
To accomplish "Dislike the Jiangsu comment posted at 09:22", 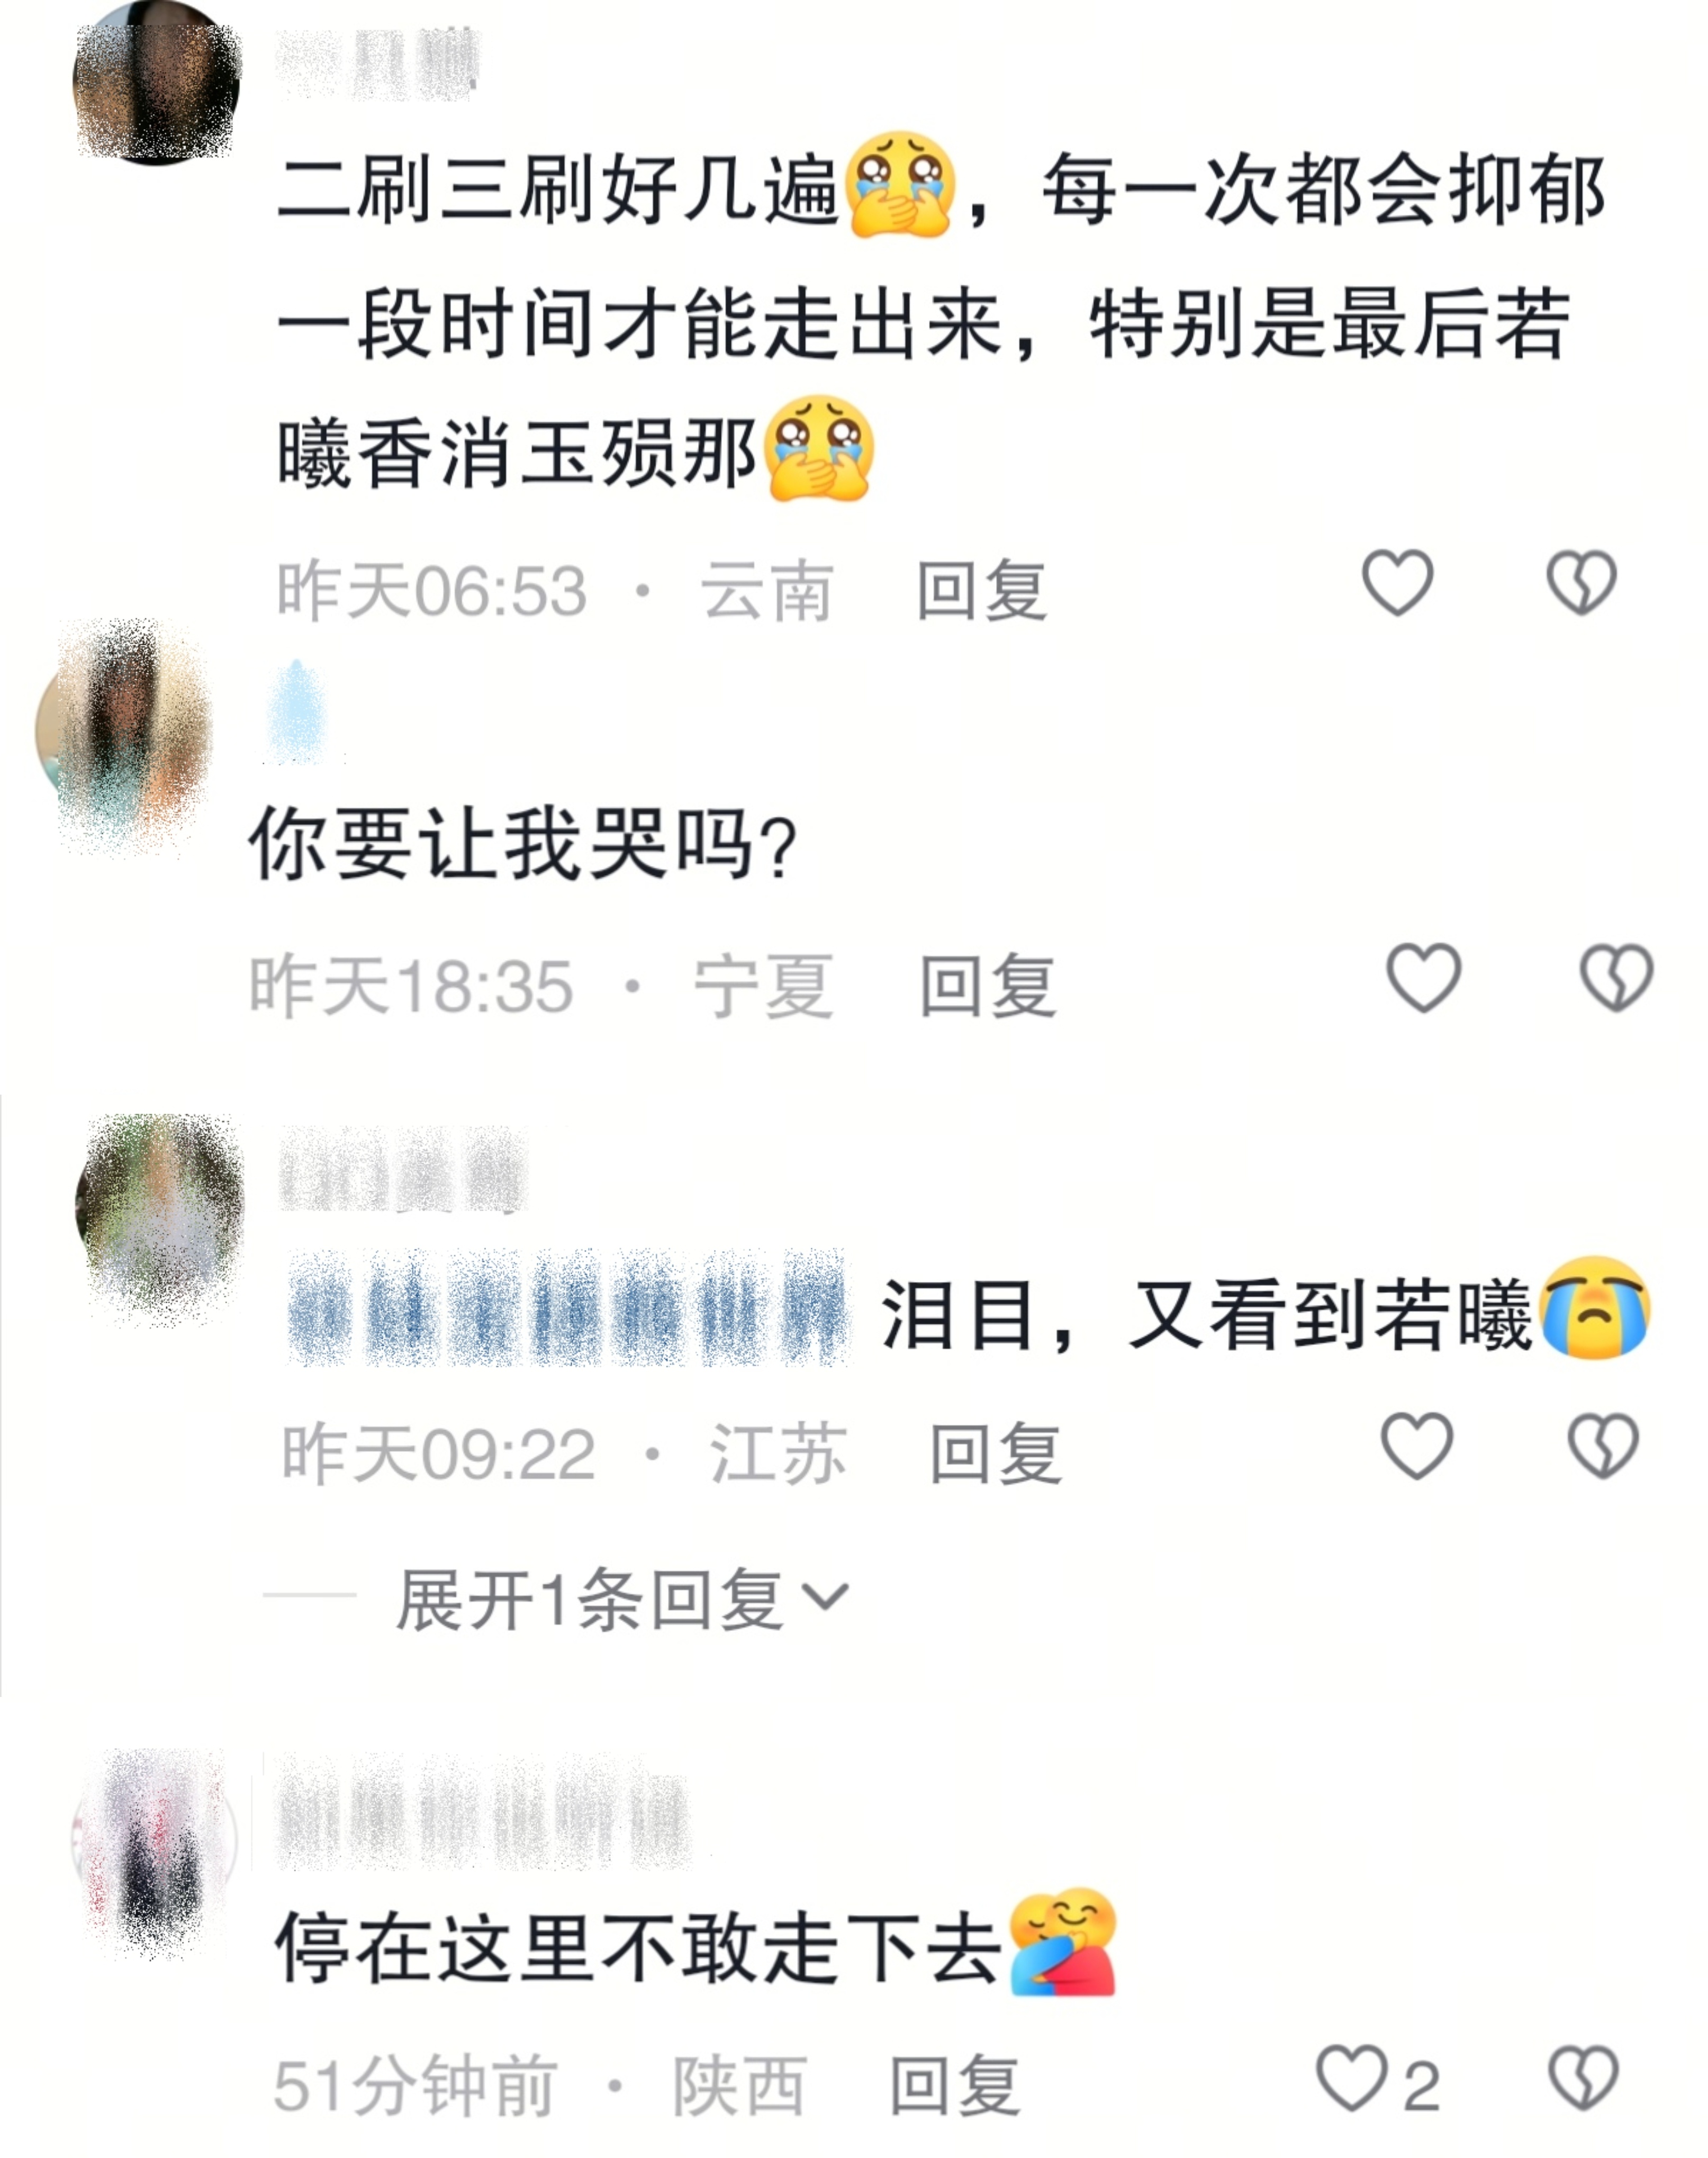I will [x=1603, y=1446].
